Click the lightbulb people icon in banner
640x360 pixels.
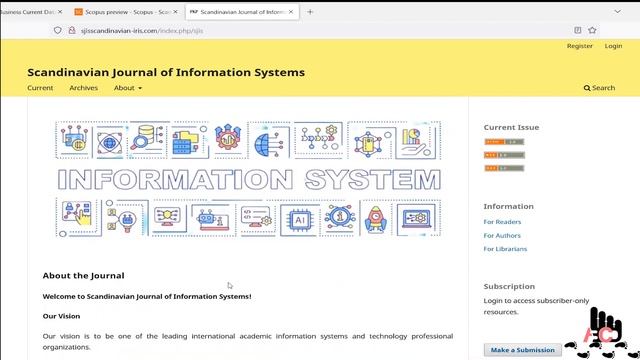click(122, 220)
